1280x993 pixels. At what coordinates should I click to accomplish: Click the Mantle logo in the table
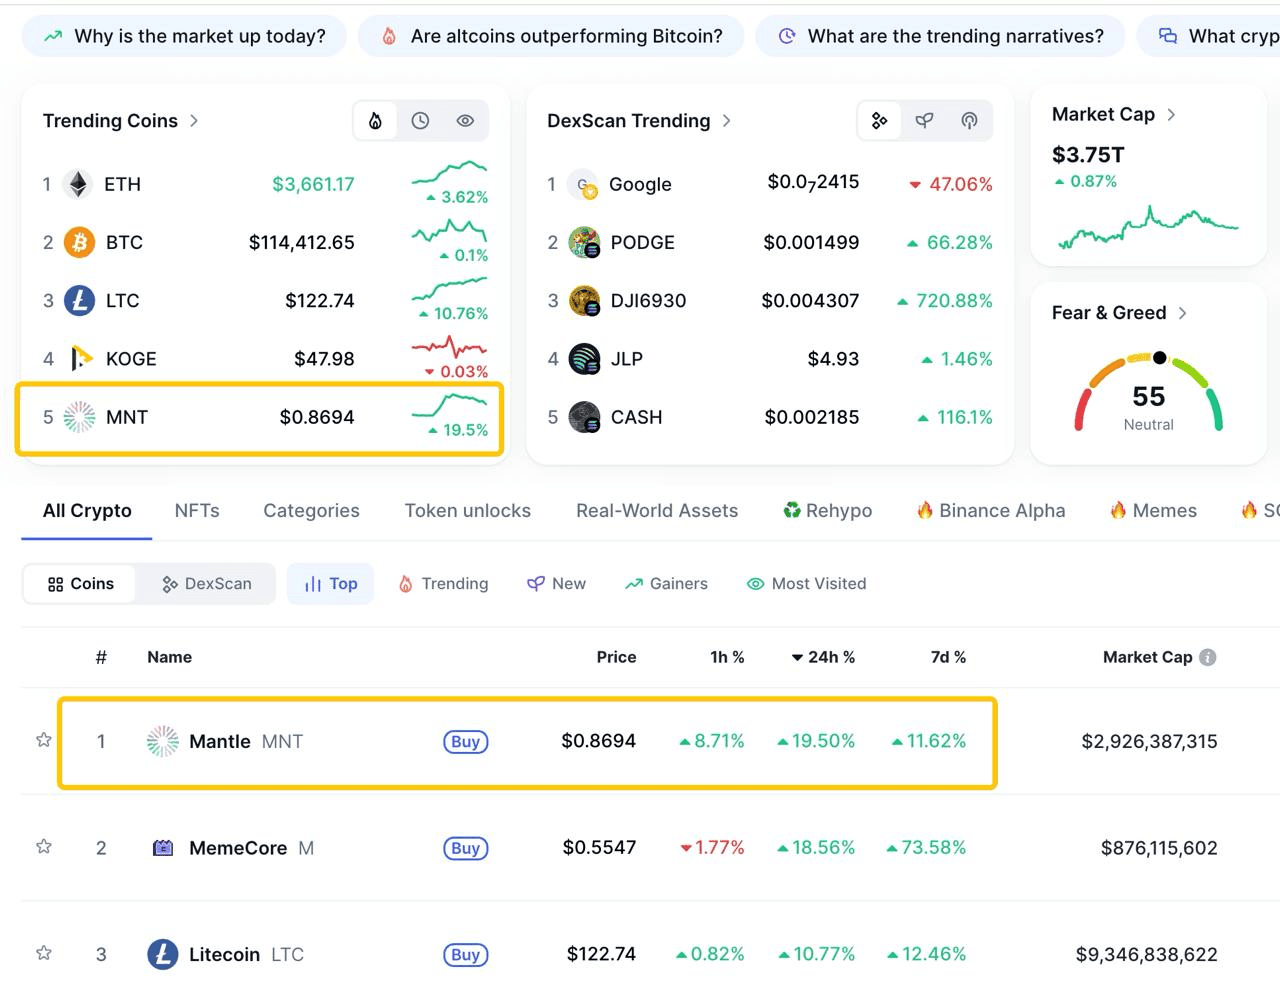click(x=163, y=741)
